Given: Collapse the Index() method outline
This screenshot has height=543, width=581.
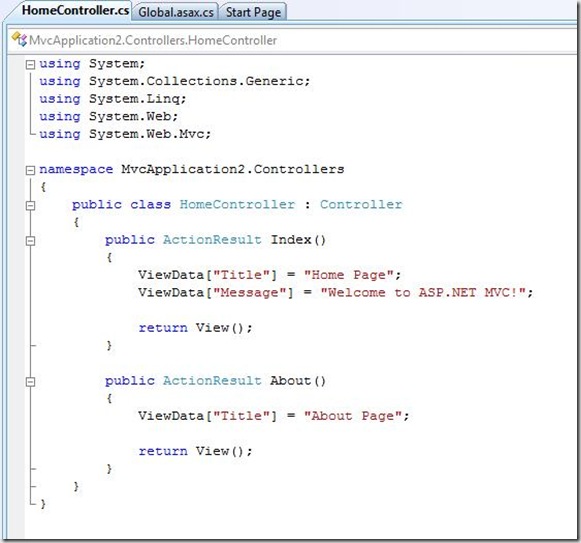Looking at the screenshot, I should tap(30, 241).
